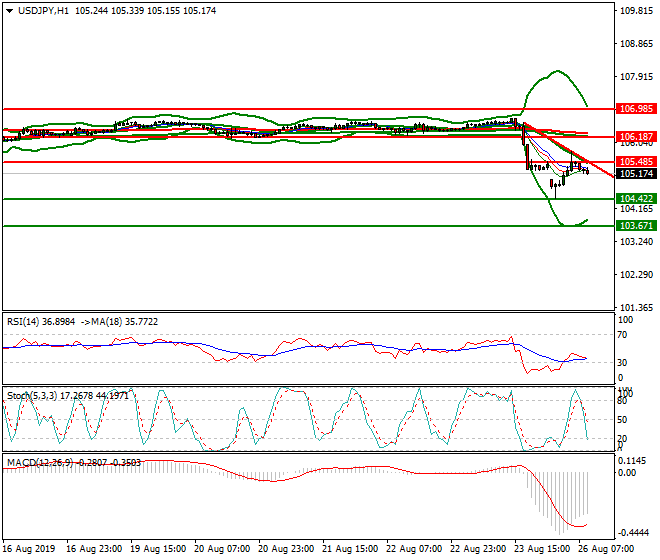Click the 103.240 price scale value
Screen dimensions: 660x560
(636, 242)
